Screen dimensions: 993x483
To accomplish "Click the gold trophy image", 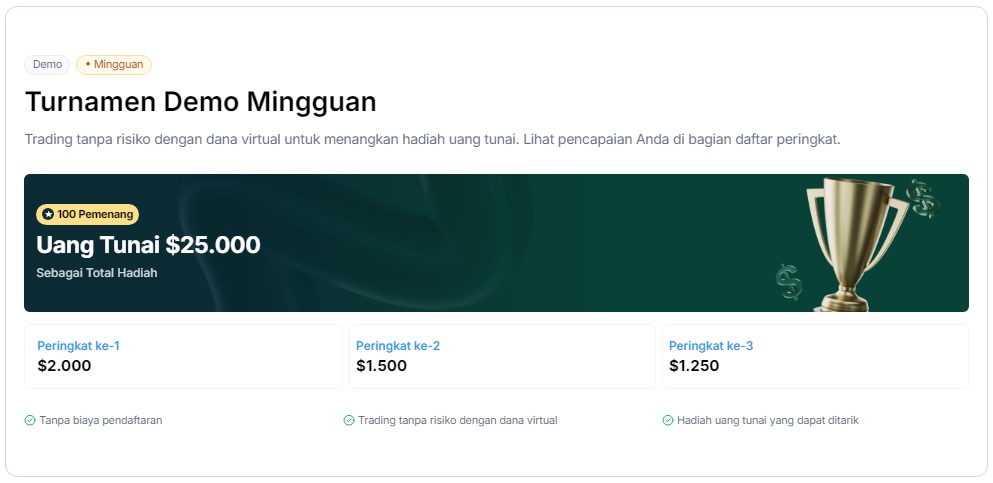I will coord(856,242).
